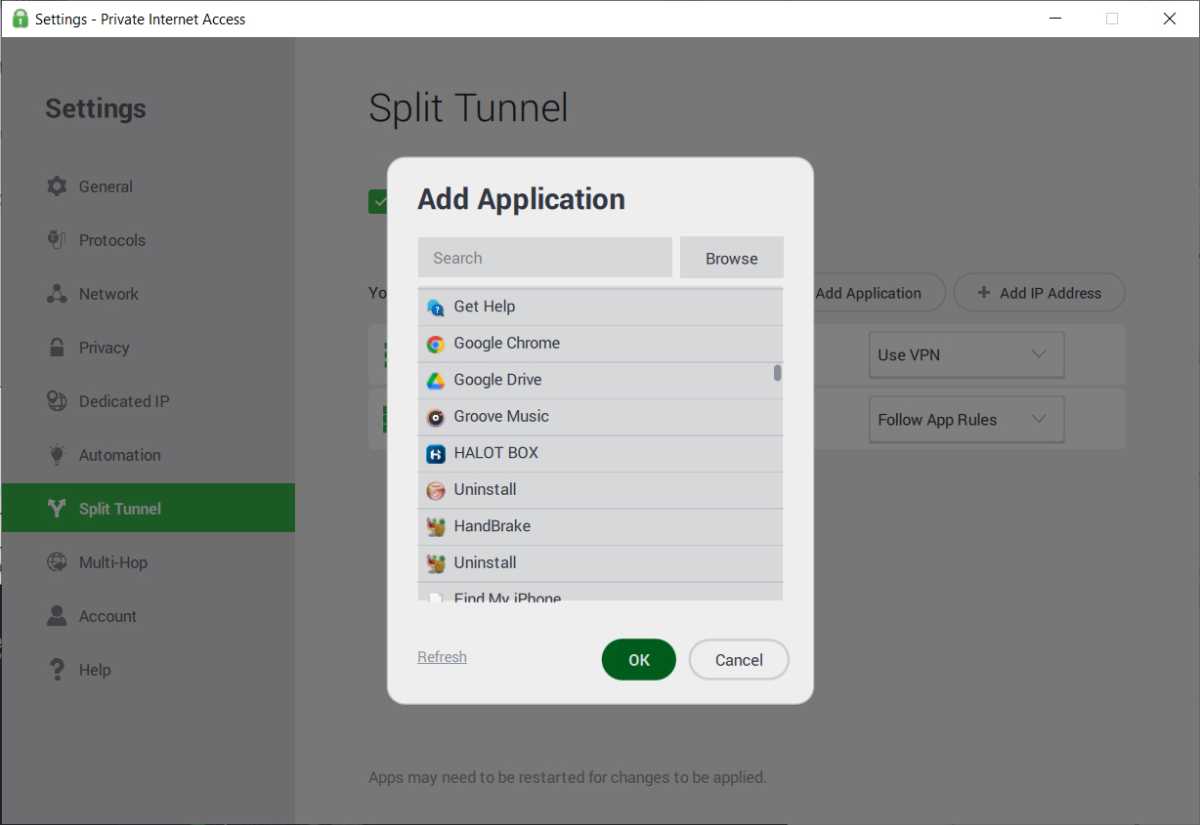
Task: Choose the HandBrake app icon
Action: click(x=435, y=526)
